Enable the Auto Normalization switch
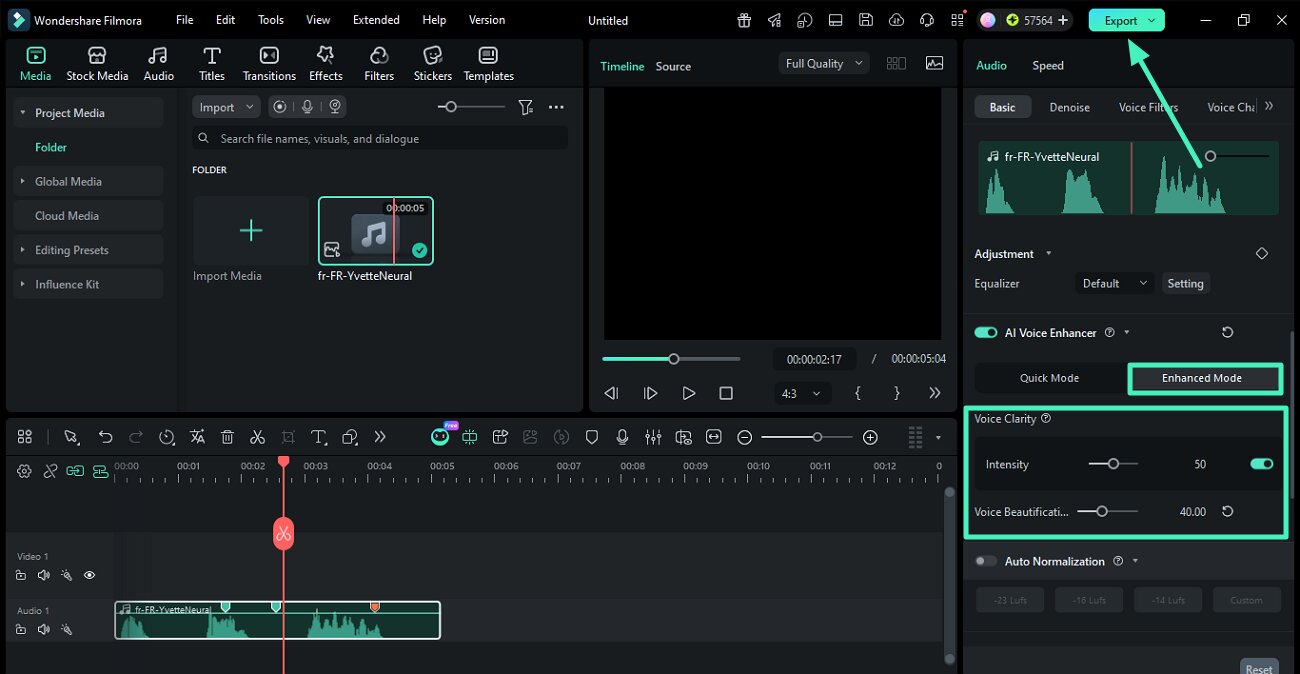Screen dimensions: 1300x674 (x=986, y=561)
